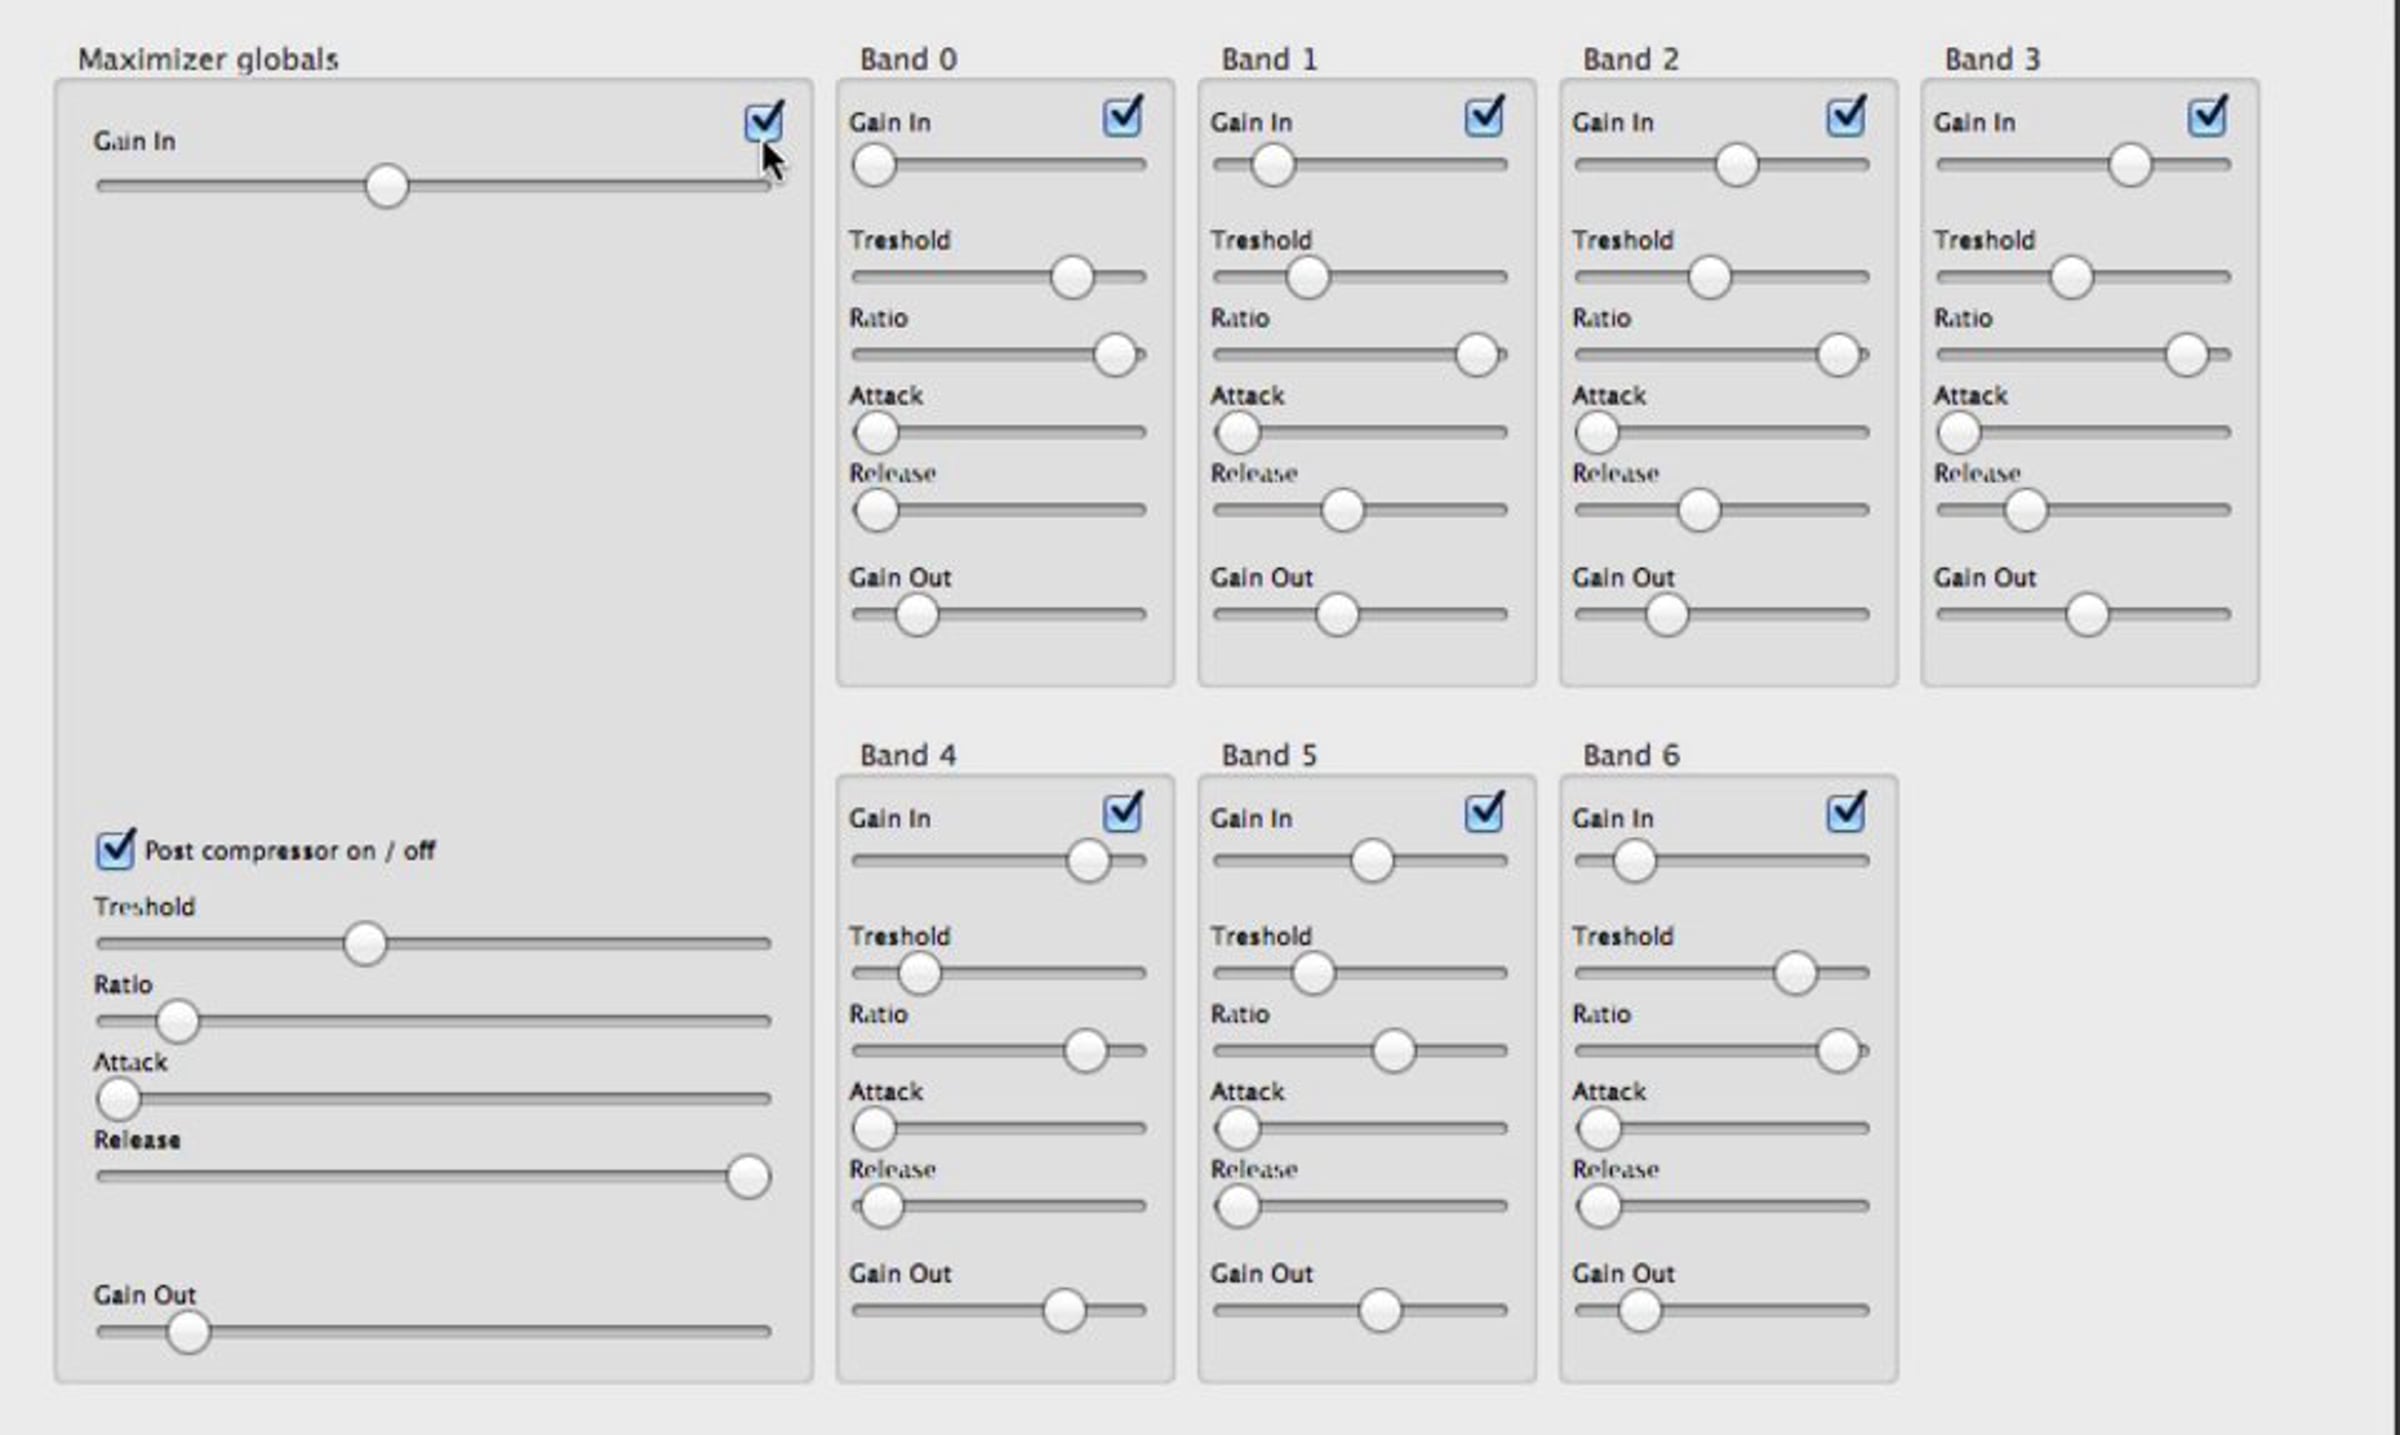The width and height of the screenshot is (2400, 1435).
Task: Click the Band 3 Gain Out slider knob
Action: (2087, 615)
